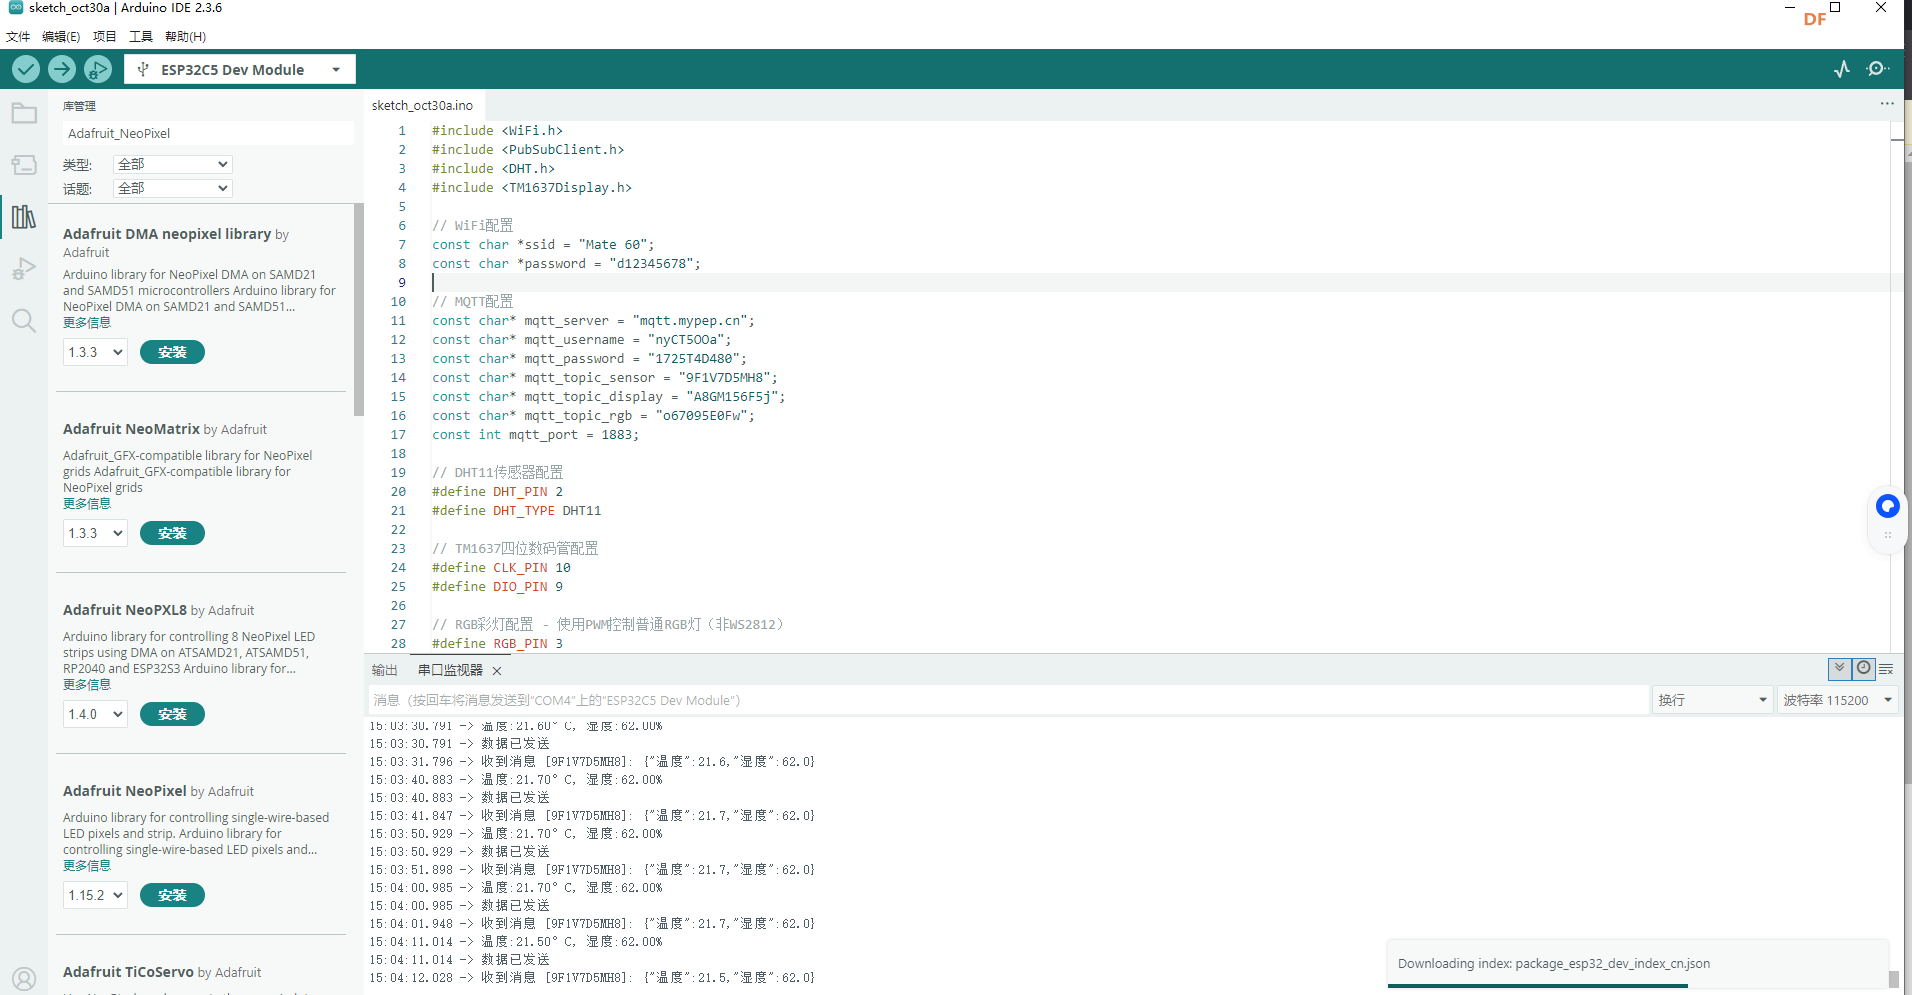Install Adafruit DMA neopixel library
The image size is (1912, 995).
click(172, 352)
